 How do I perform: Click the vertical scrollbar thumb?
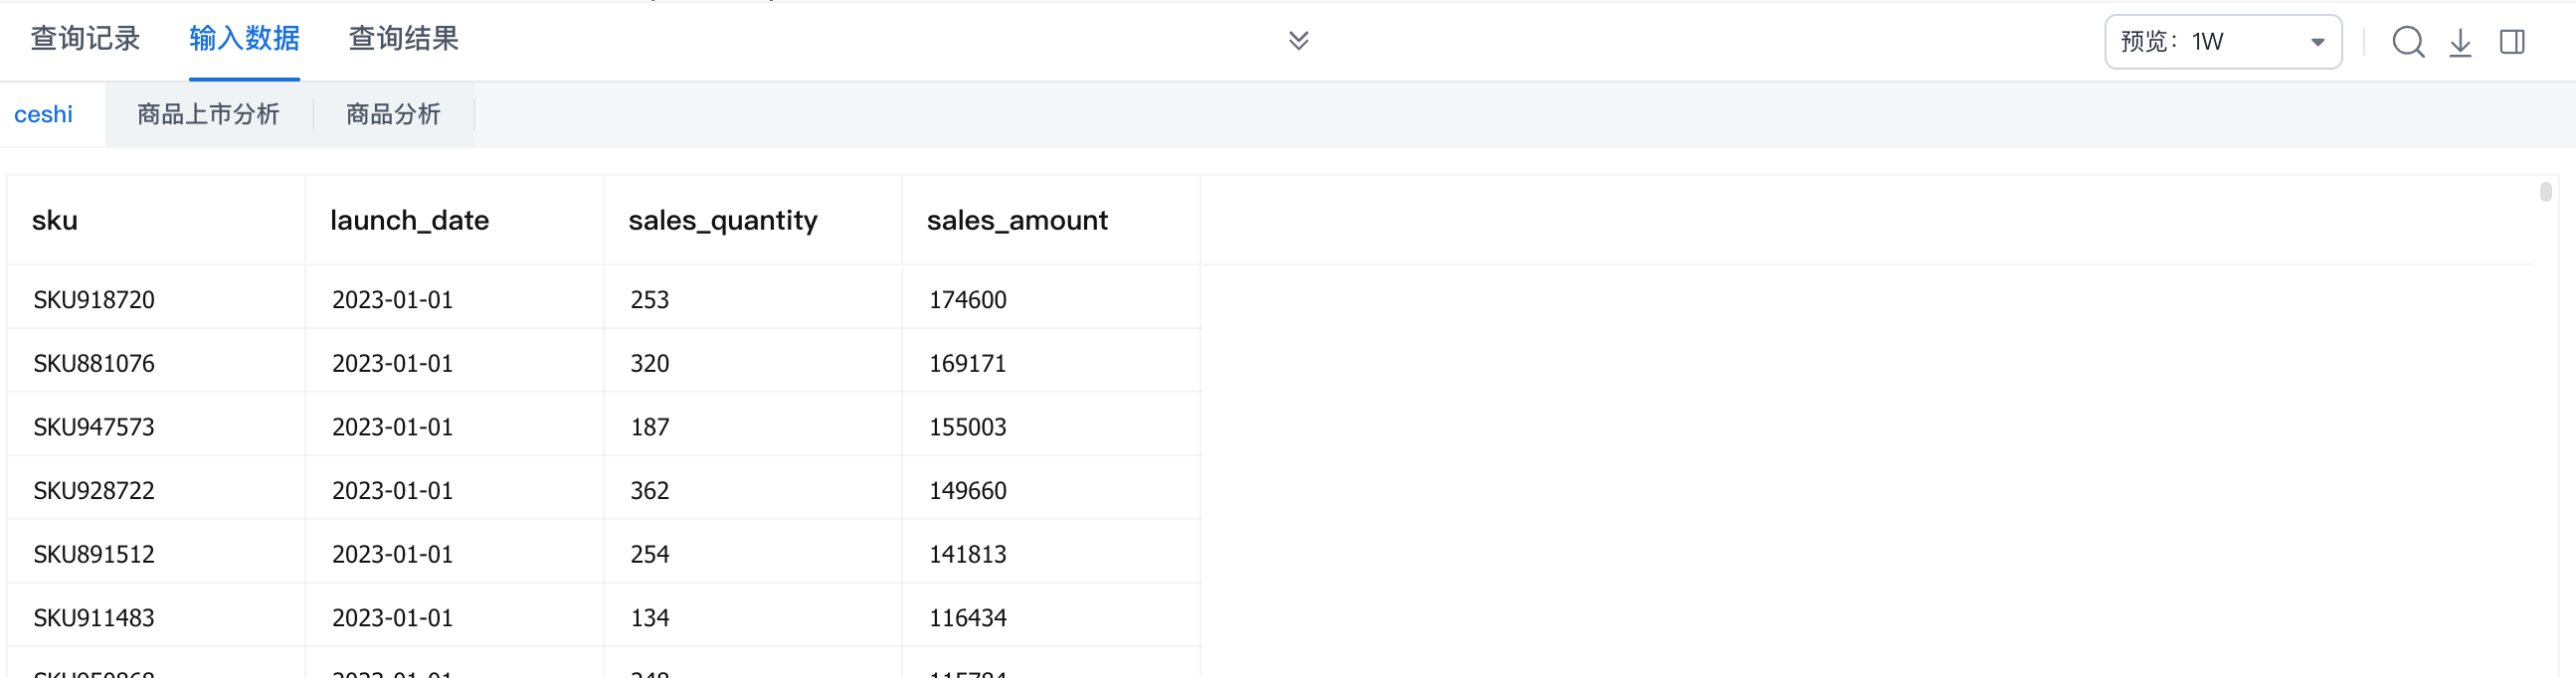click(2545, 192)
